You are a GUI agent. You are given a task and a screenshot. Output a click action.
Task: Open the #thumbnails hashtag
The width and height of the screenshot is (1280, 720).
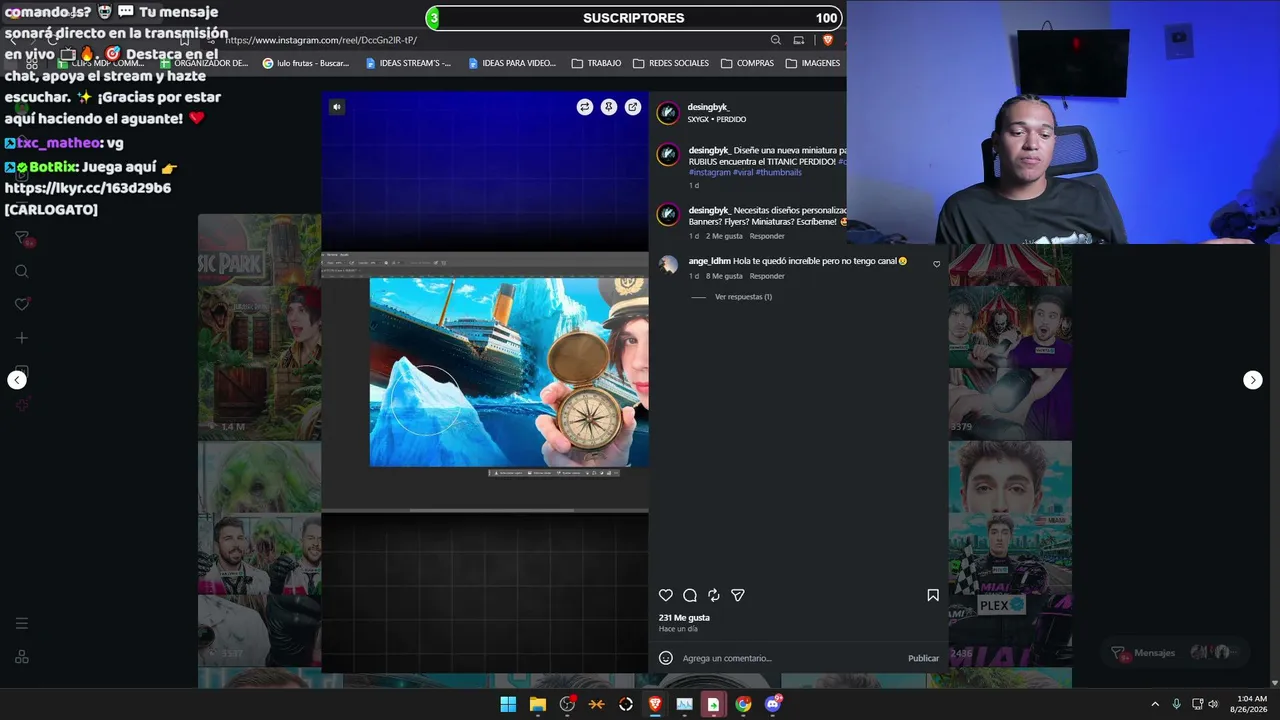coord(779,172)
